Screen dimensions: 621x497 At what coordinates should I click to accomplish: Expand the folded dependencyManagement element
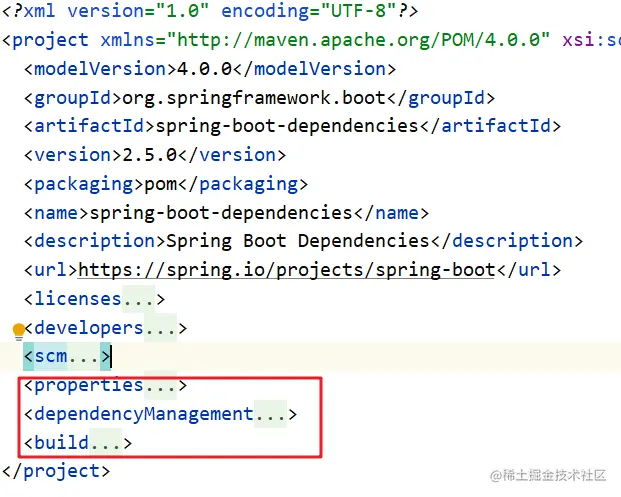[270, 414]
